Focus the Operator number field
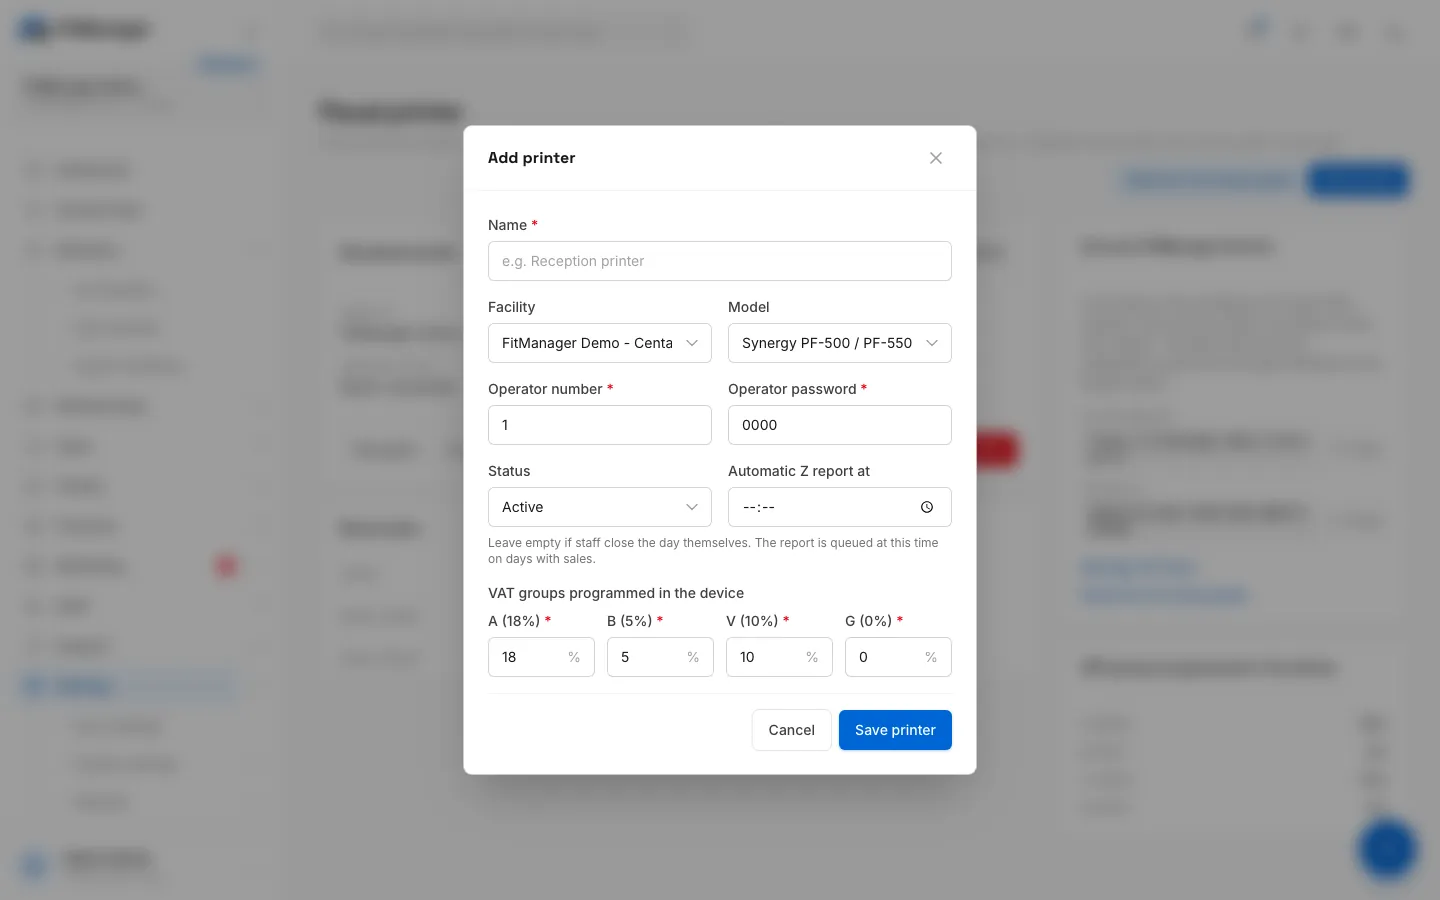Screen dimensions: 1440x900 pos(600,425)
